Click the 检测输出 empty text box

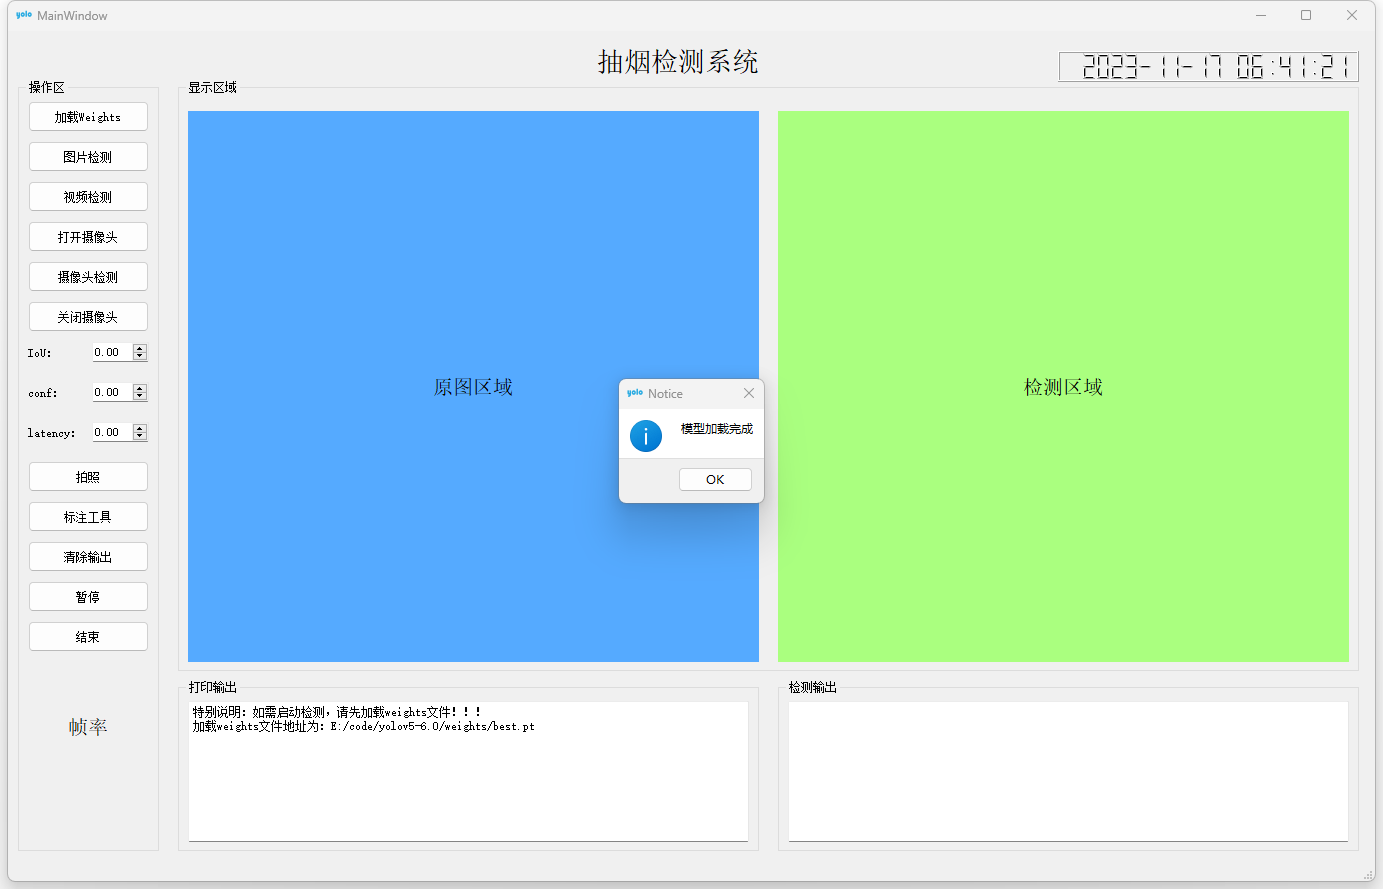[x=1068, y=771]
